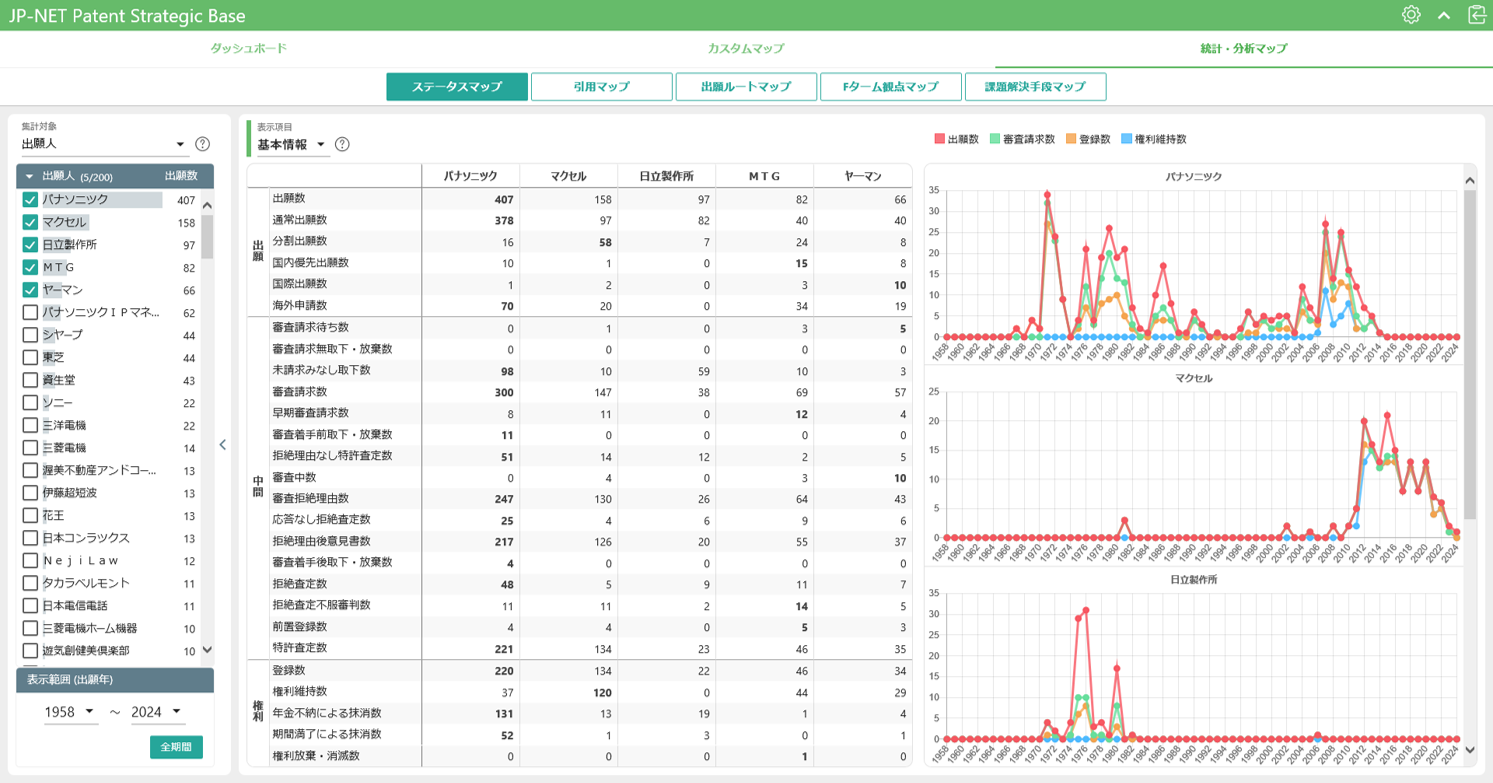
Task: Uncheck the ヤーマン applicant checkbox
Action: (x=30, y=290)
